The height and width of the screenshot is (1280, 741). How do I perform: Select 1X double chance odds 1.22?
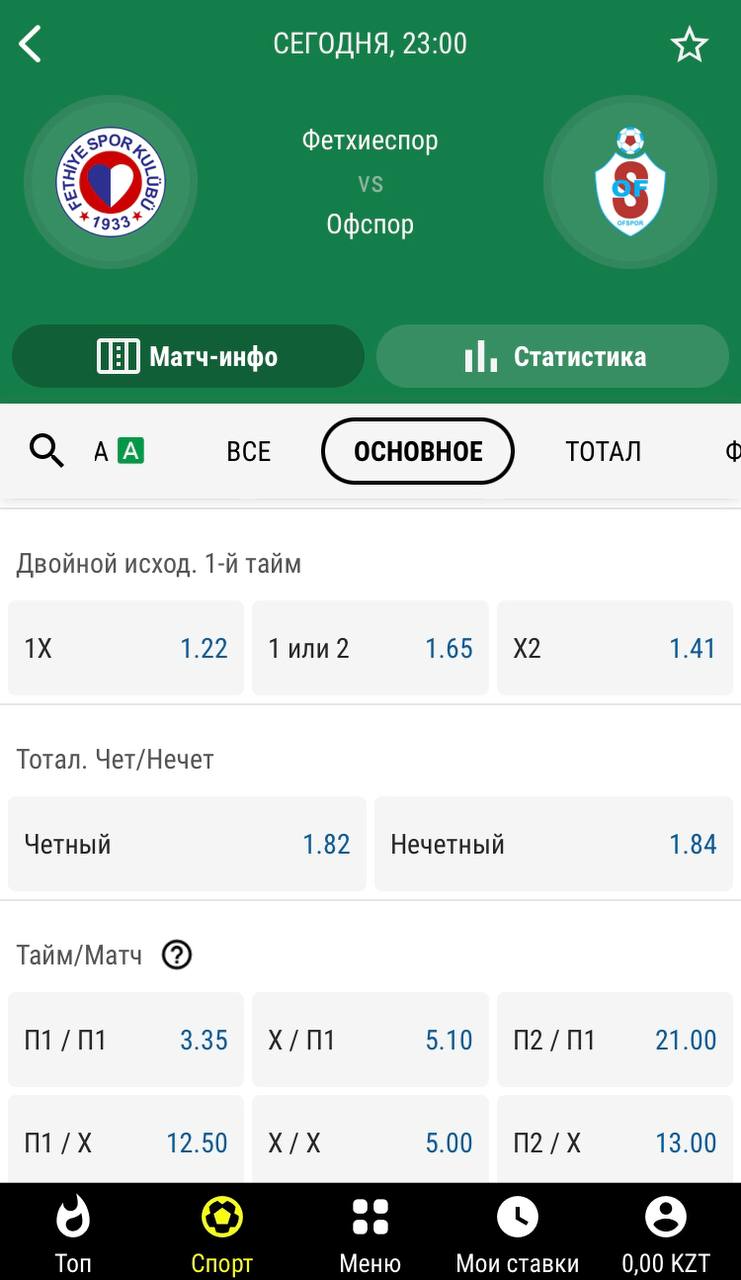126,648
